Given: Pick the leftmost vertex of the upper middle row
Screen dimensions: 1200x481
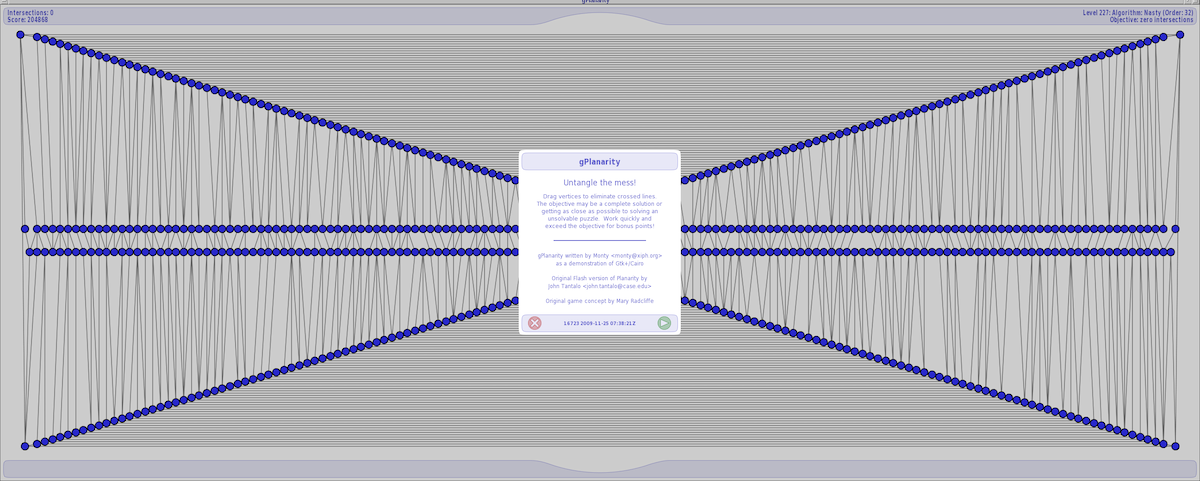Looking at the screenshot, I should click(25, 229).
